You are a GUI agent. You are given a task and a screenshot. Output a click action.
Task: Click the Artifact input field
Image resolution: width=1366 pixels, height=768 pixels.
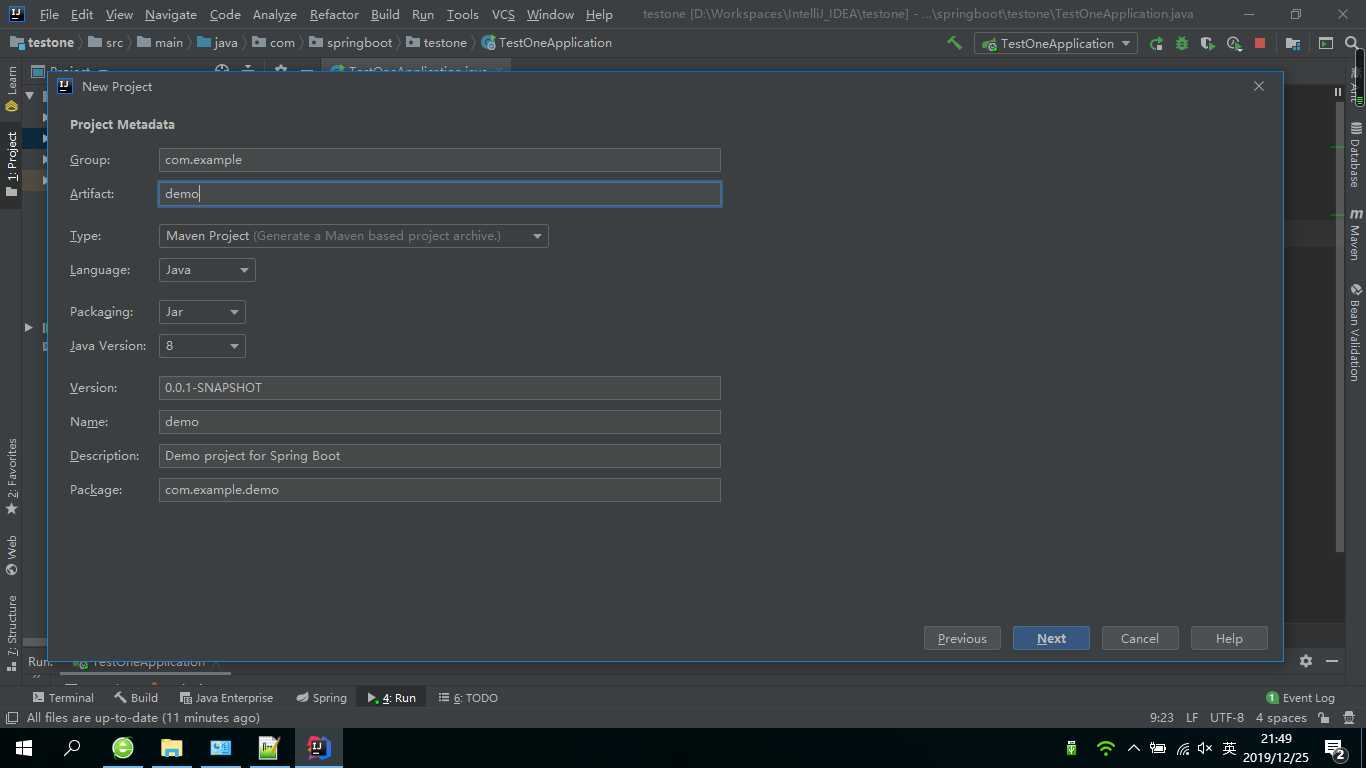439,194
